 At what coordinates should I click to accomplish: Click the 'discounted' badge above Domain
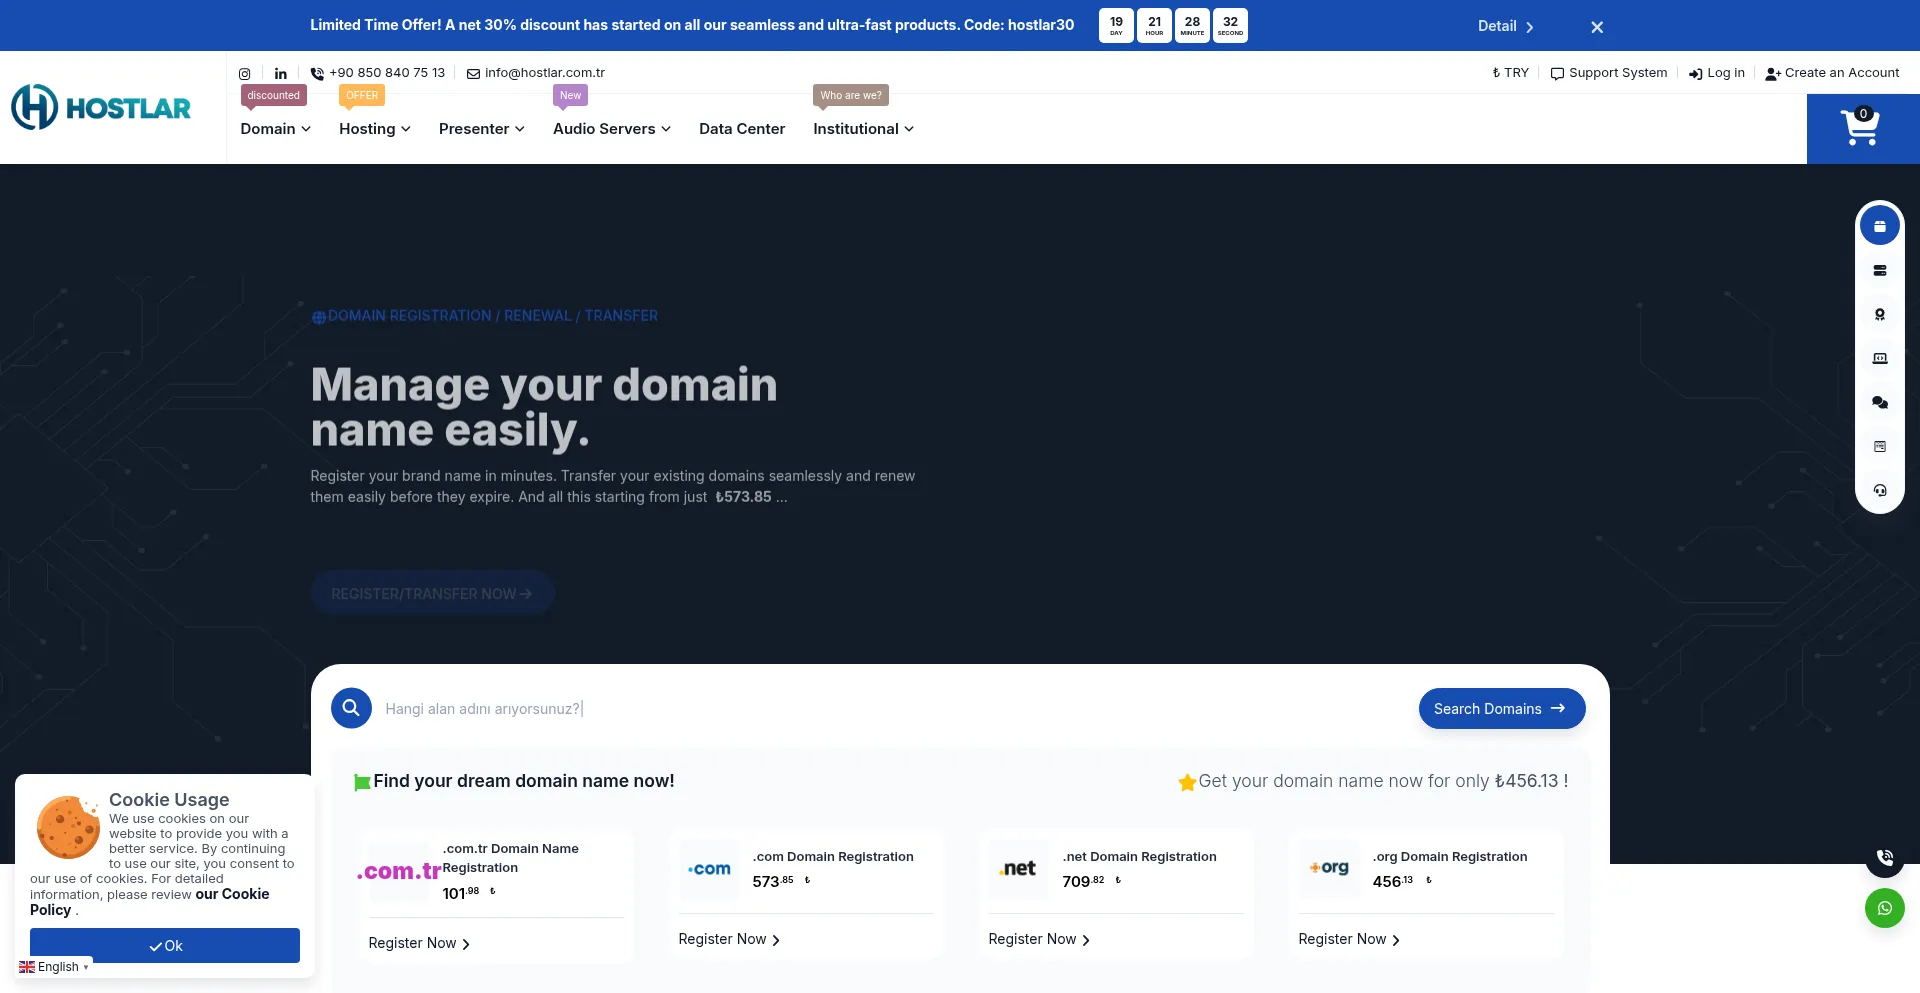point(273,95)
